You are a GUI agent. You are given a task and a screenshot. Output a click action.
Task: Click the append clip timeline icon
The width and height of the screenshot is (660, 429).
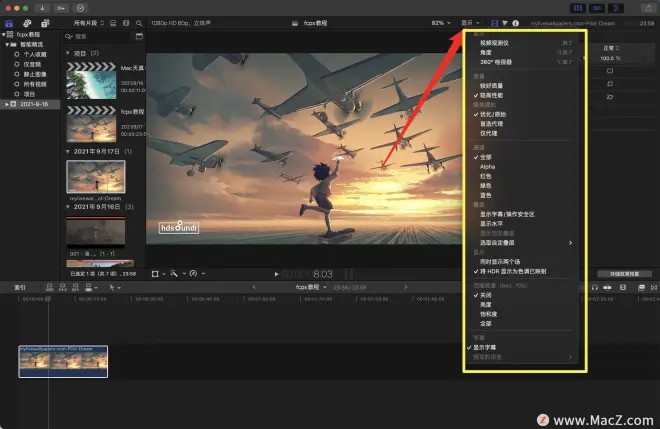pyautogui.click(x=76, y=287)
